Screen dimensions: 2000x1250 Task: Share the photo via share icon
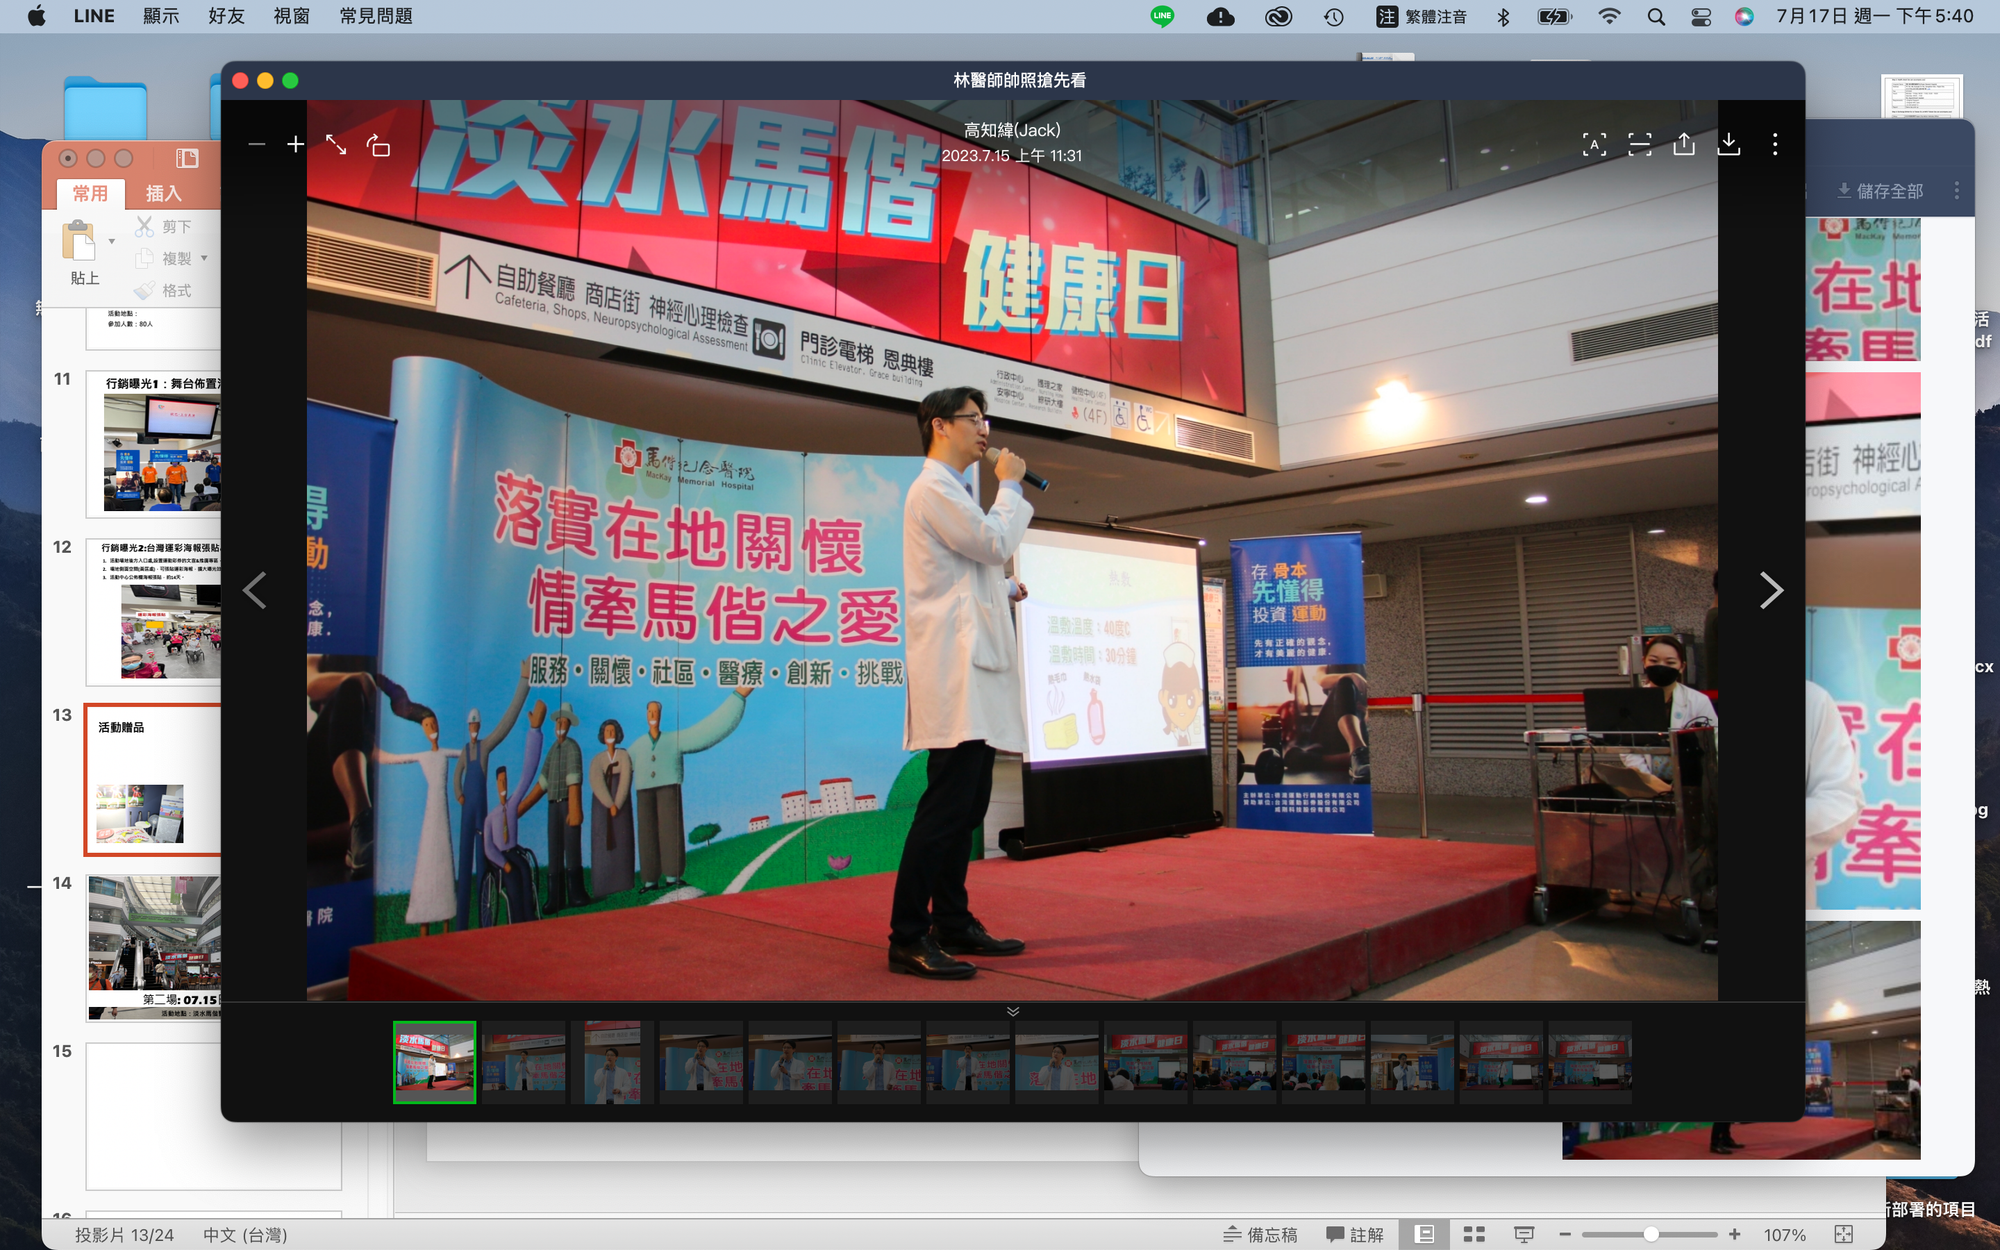pos(1684,145)
